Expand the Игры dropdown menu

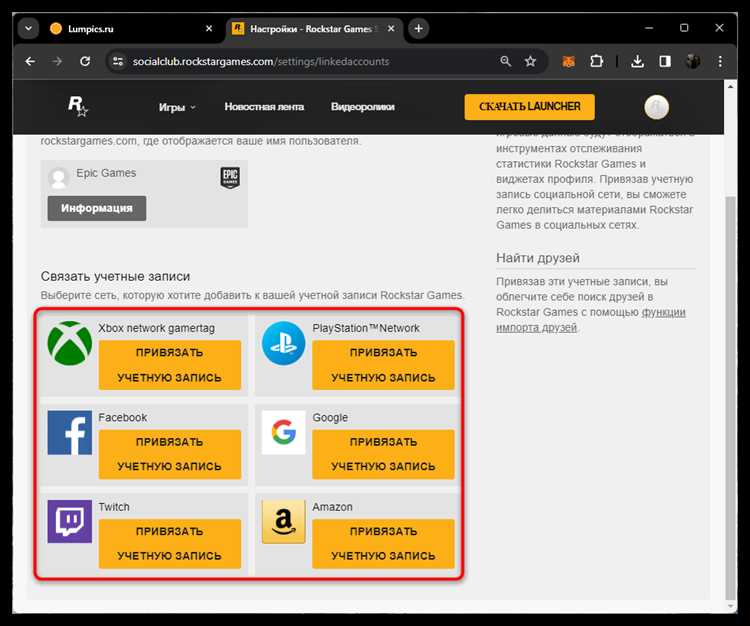(177, 107)
